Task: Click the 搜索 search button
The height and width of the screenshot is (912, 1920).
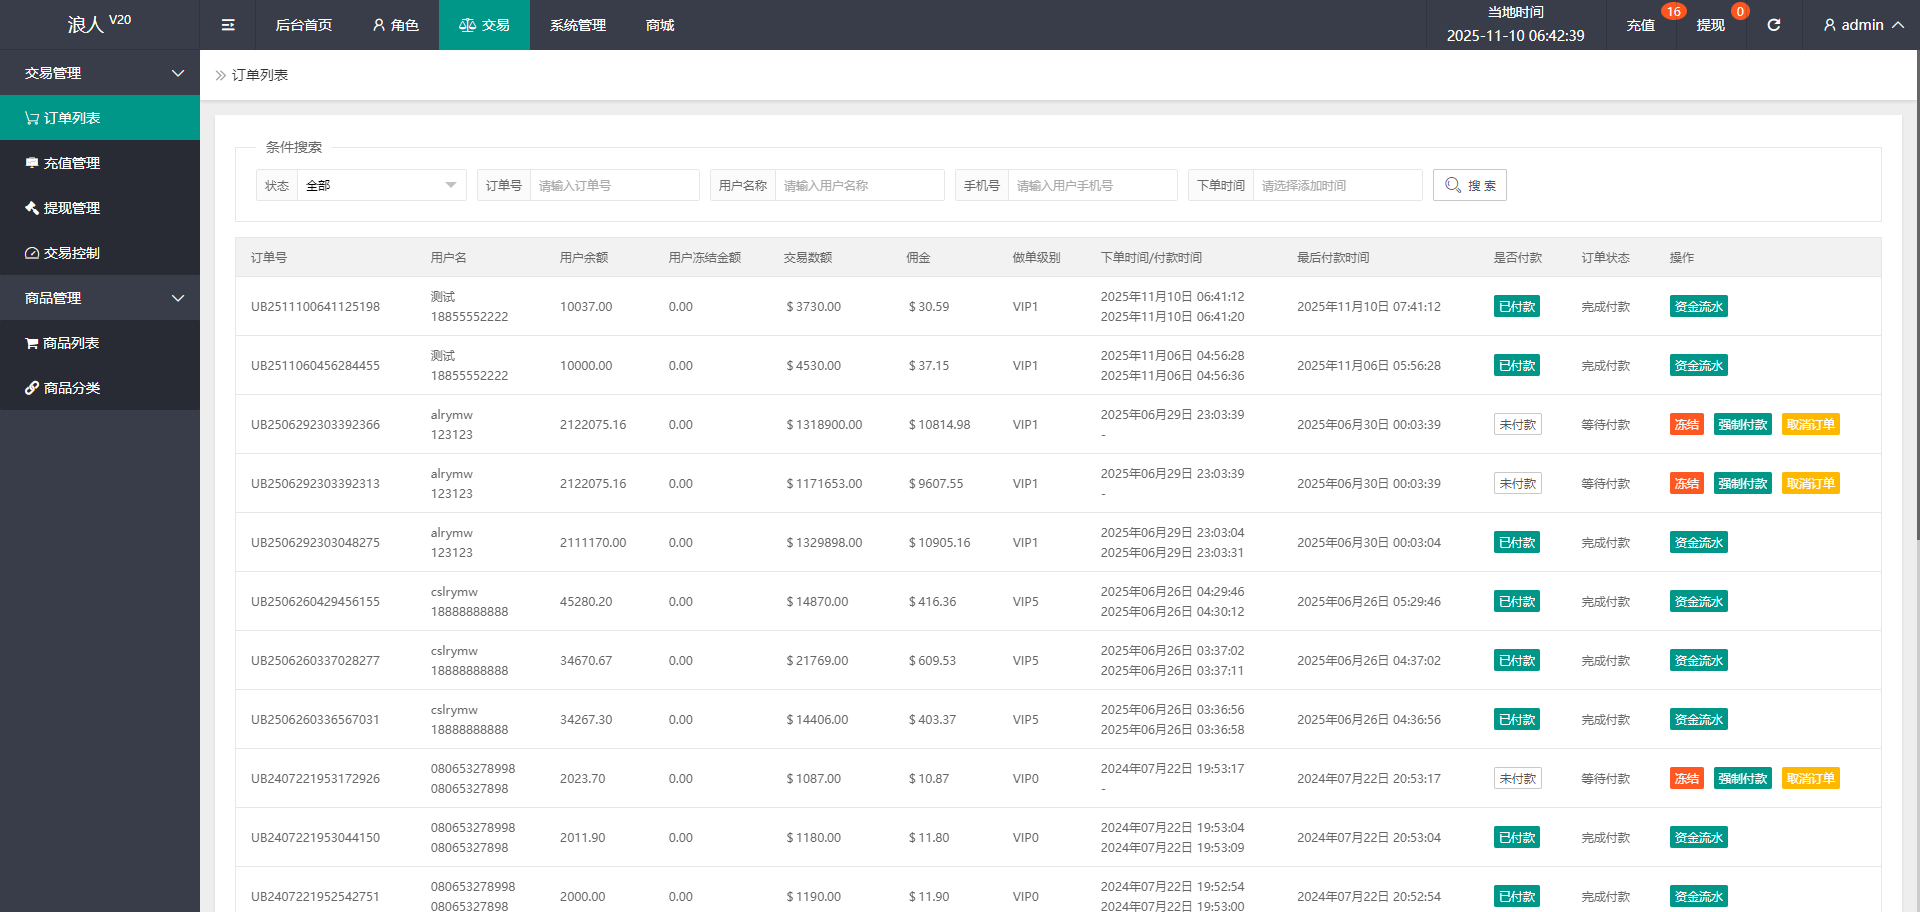Action: 1469,186
